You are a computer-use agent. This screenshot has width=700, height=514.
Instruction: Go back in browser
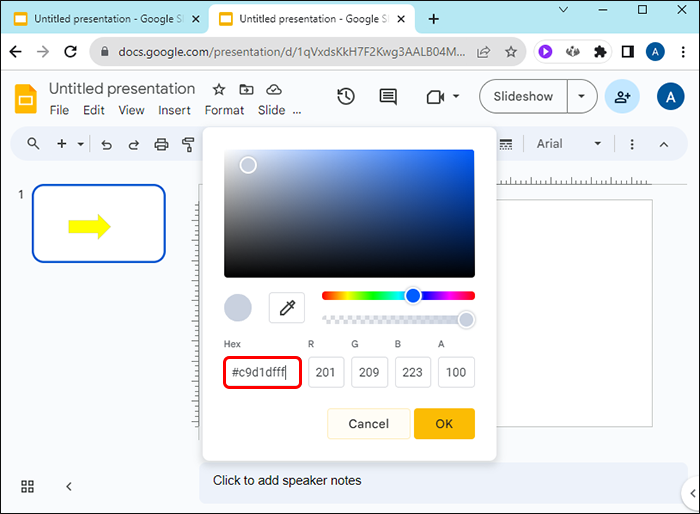16,52
